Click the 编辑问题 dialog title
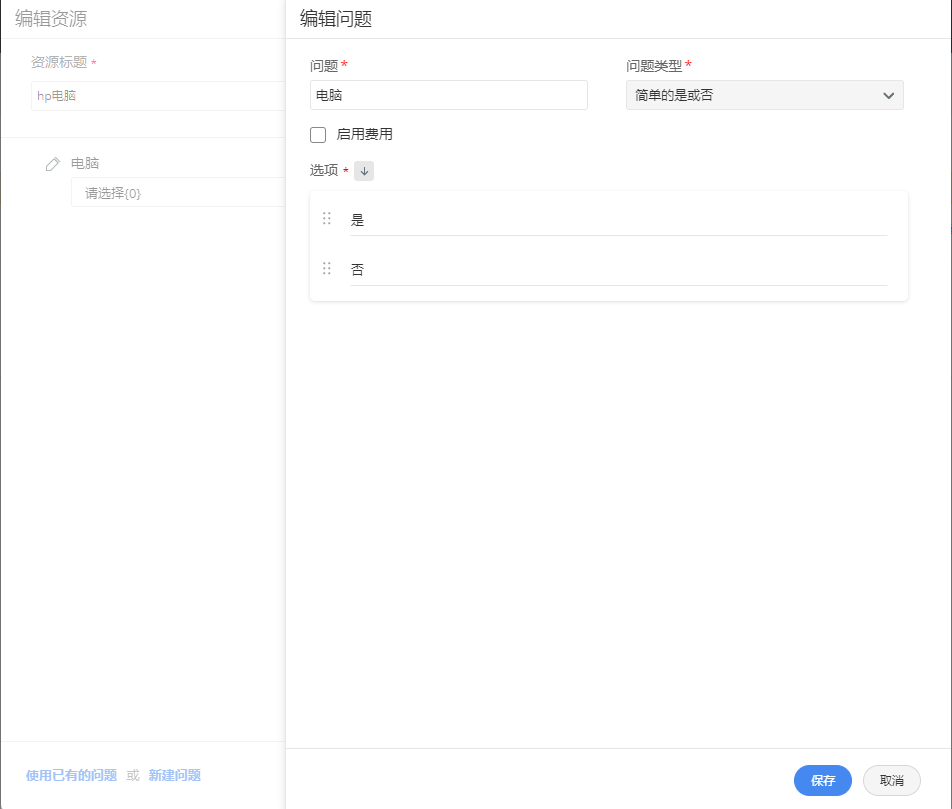 pos(336,19)
